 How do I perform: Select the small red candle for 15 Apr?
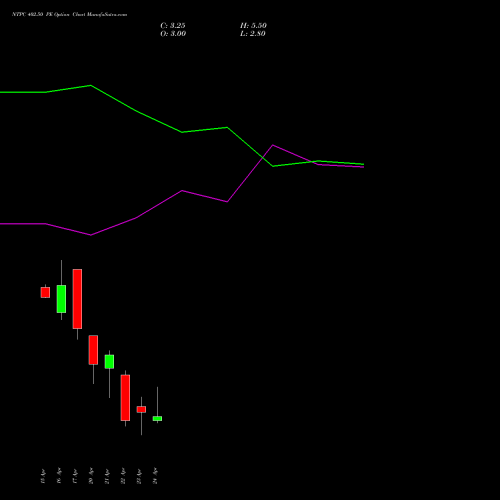click(45, 292)
